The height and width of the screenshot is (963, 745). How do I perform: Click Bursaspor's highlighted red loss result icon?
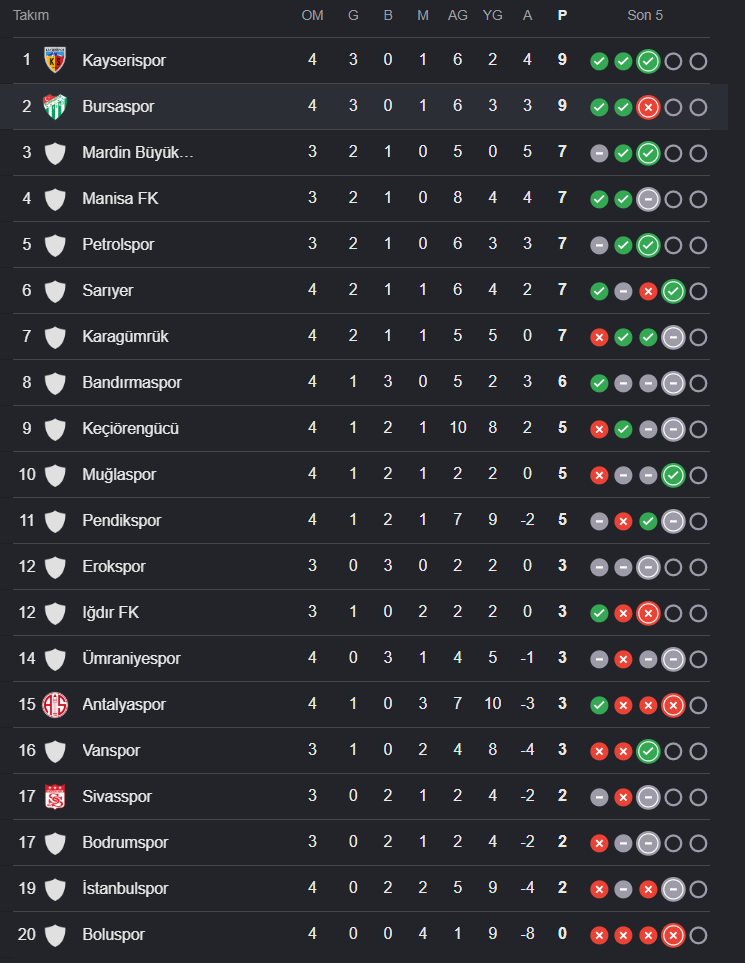coord(648,107)
